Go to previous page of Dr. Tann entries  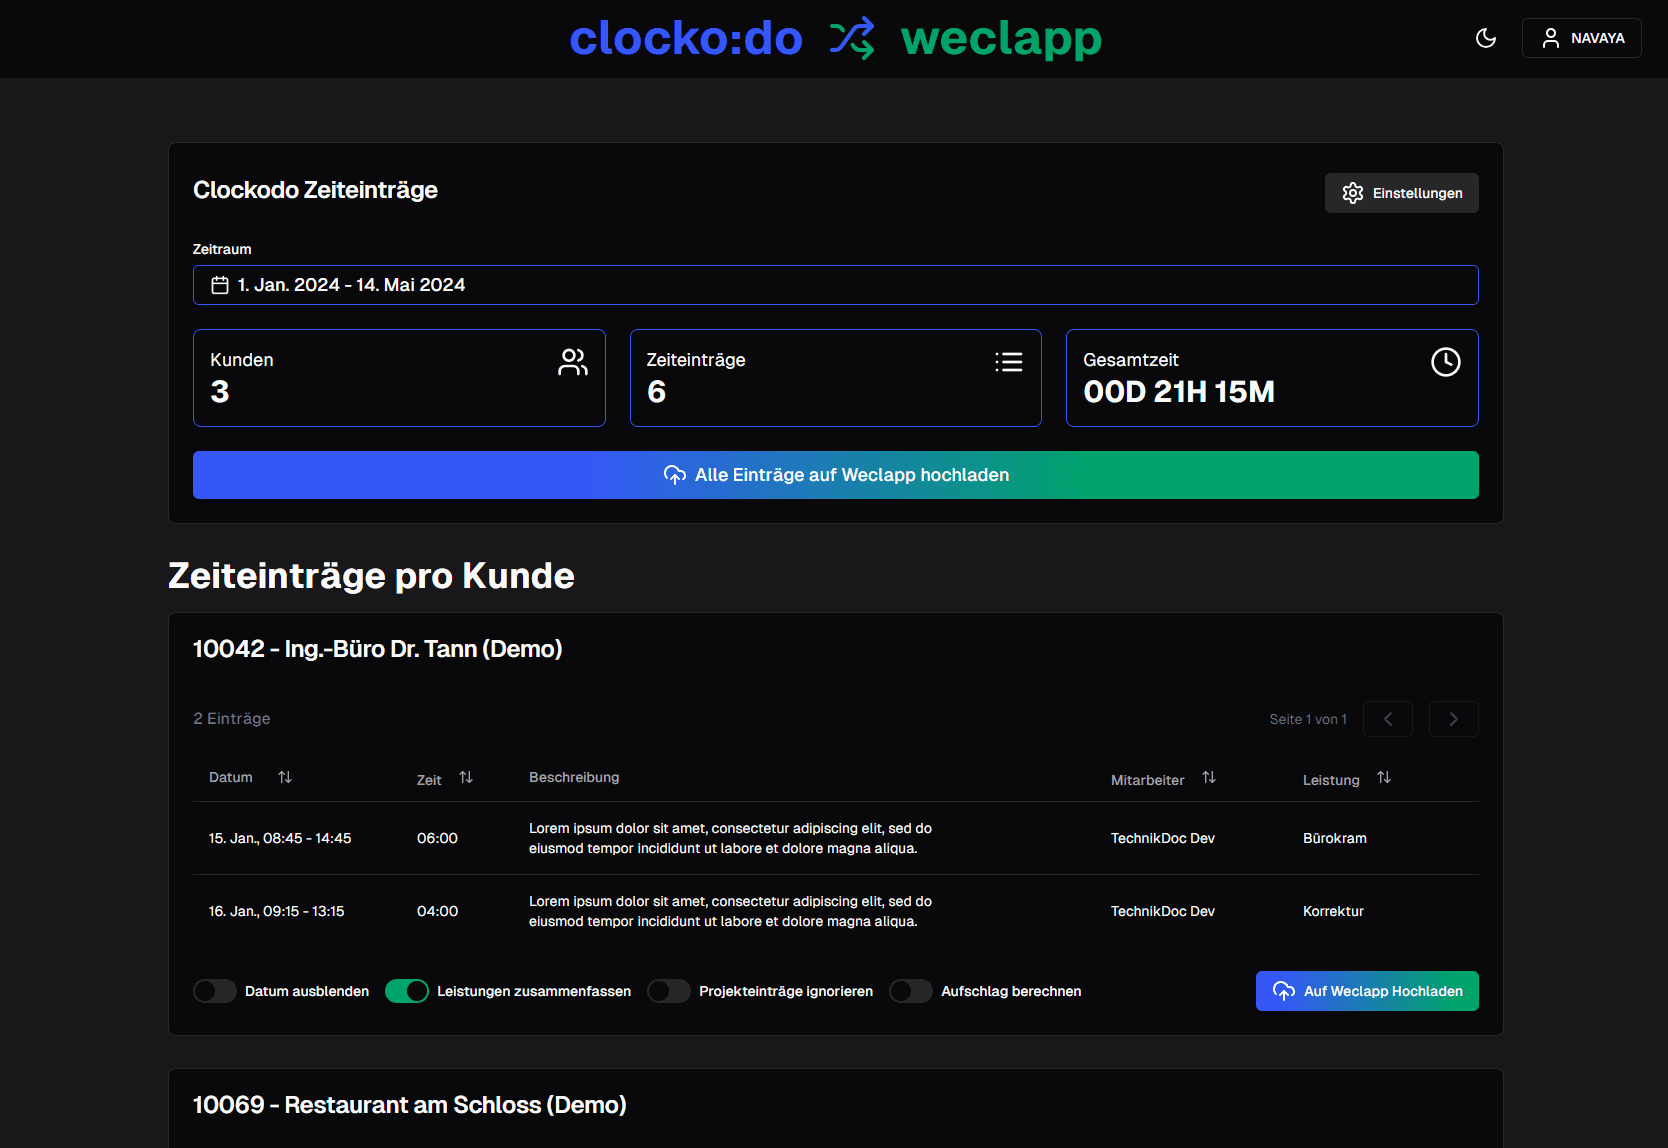(1388, 719)
